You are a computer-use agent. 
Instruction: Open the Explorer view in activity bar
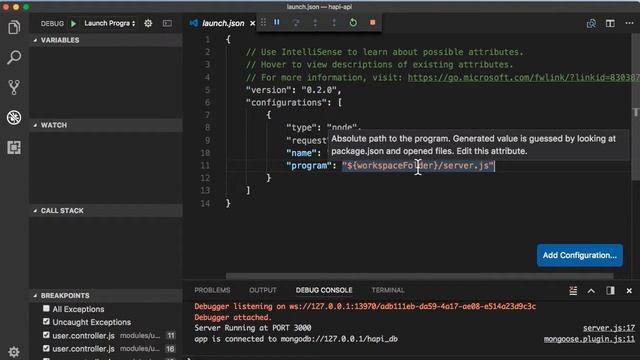point(14,27)
